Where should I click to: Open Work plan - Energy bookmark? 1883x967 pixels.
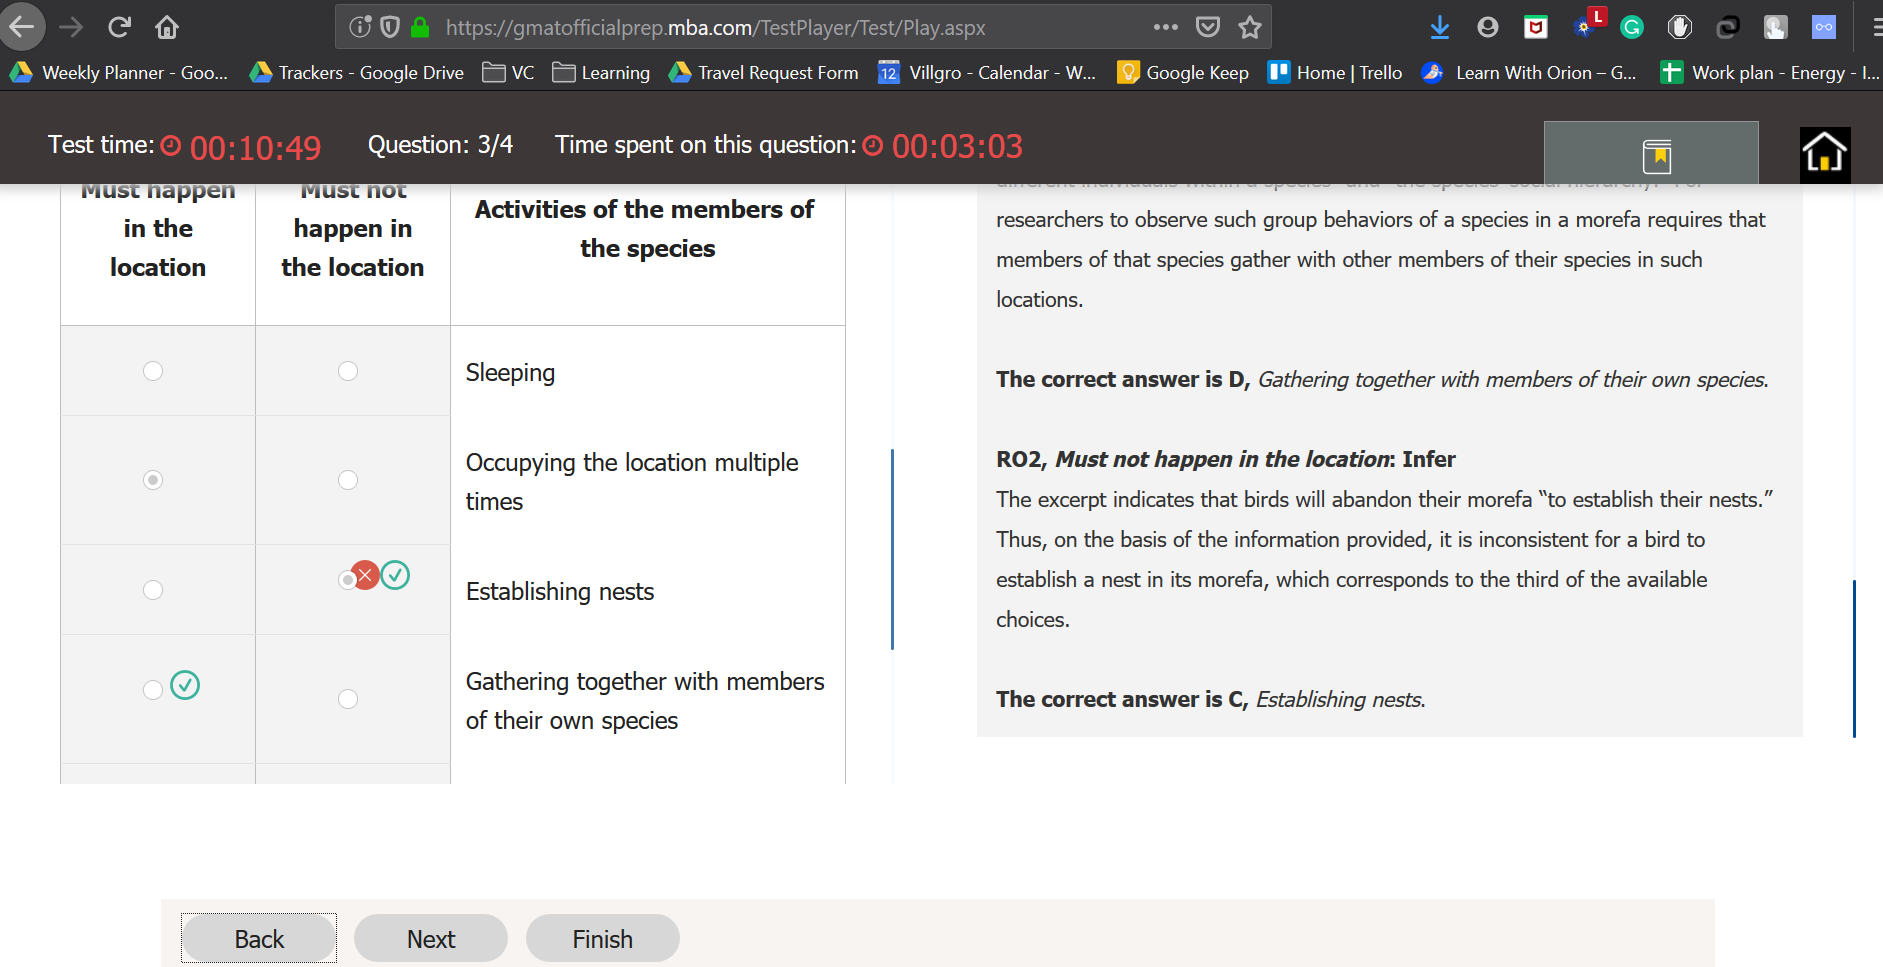pos(1770,72)
